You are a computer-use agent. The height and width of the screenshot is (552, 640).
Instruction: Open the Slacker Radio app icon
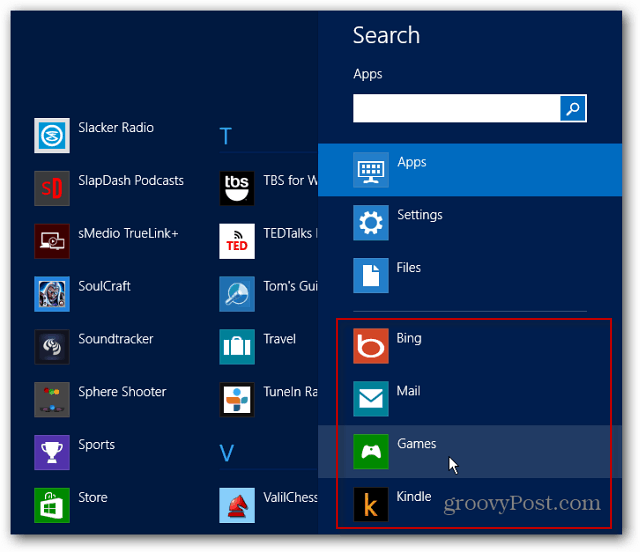pos(52,136)
